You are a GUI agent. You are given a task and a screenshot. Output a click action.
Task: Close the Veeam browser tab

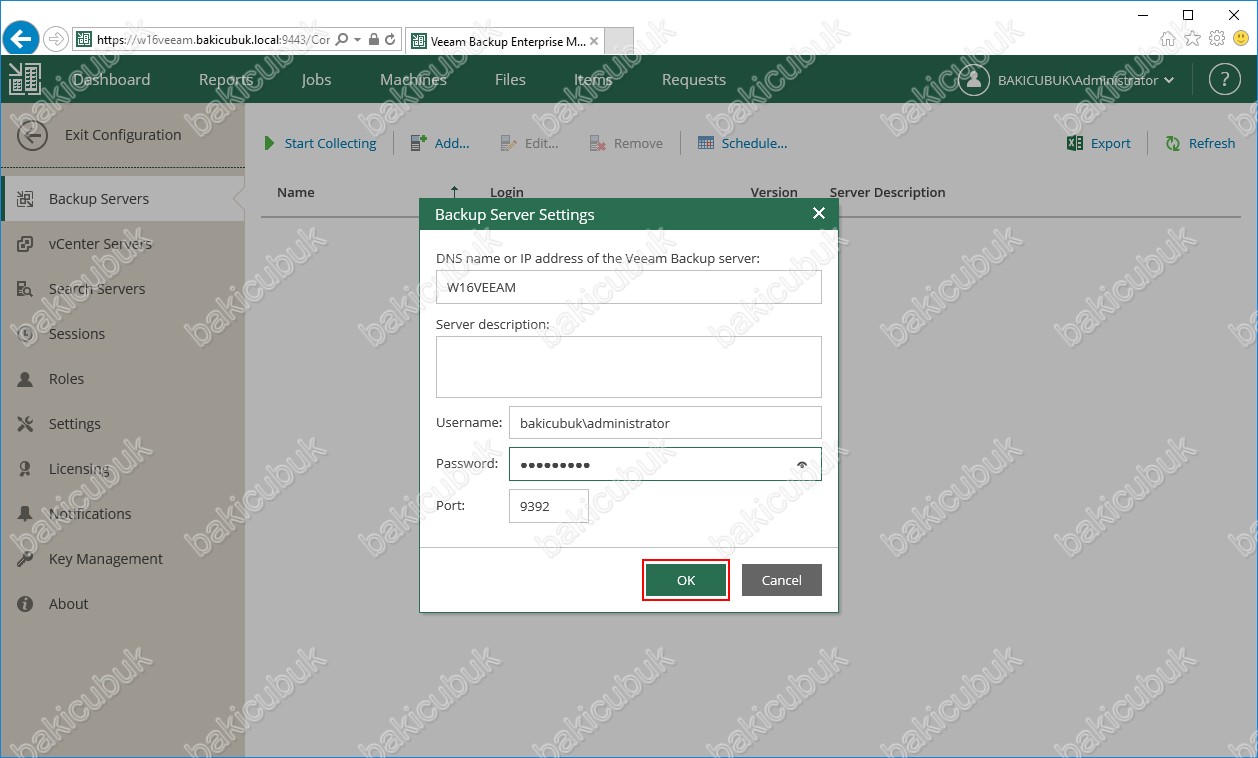click(x=594, y=41)
